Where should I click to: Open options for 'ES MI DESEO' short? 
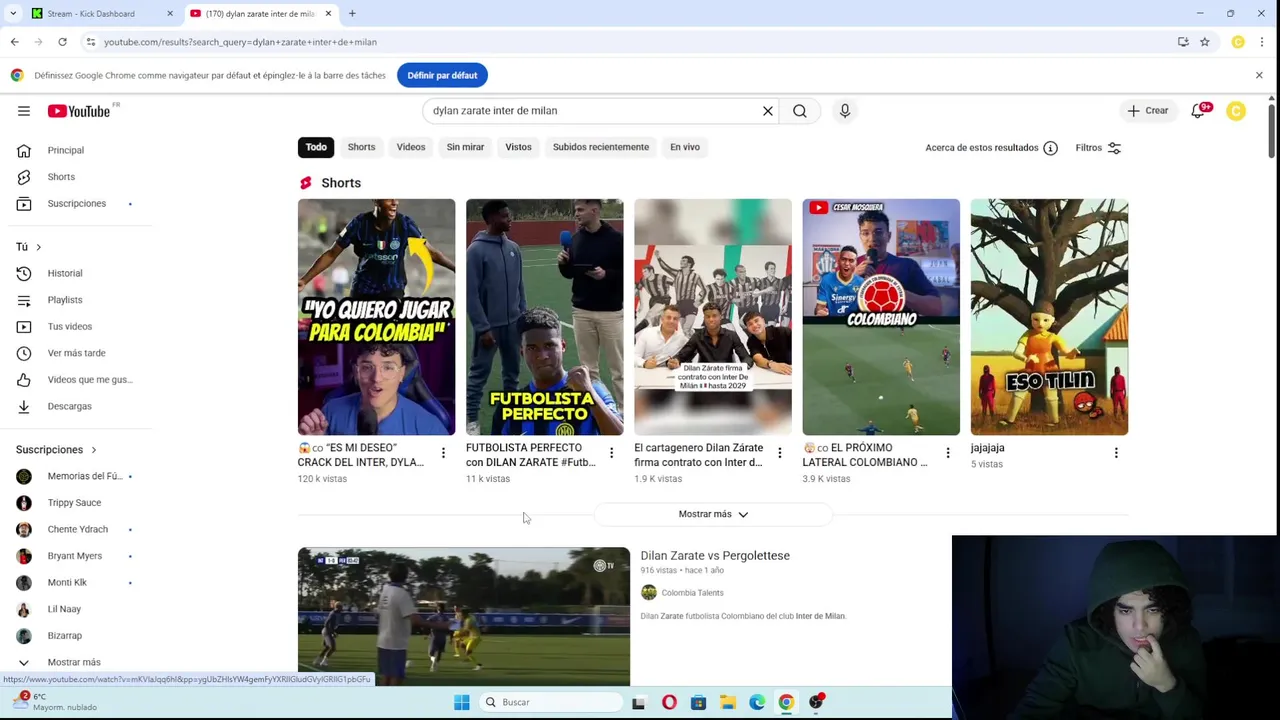[443, 453]
